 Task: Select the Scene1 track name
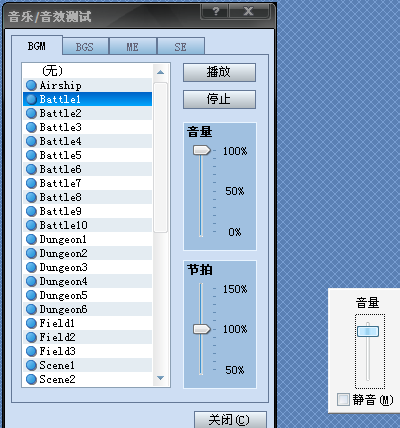57,365
